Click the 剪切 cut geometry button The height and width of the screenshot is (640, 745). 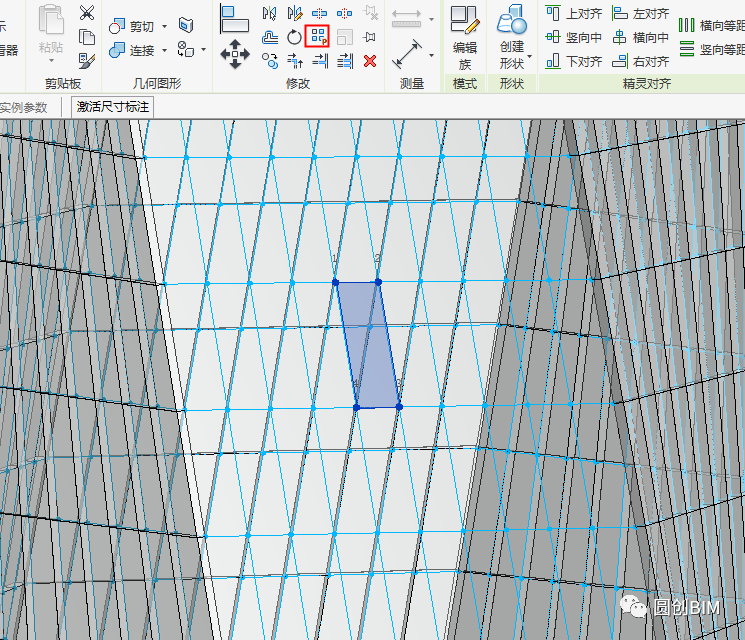(132, 26)
